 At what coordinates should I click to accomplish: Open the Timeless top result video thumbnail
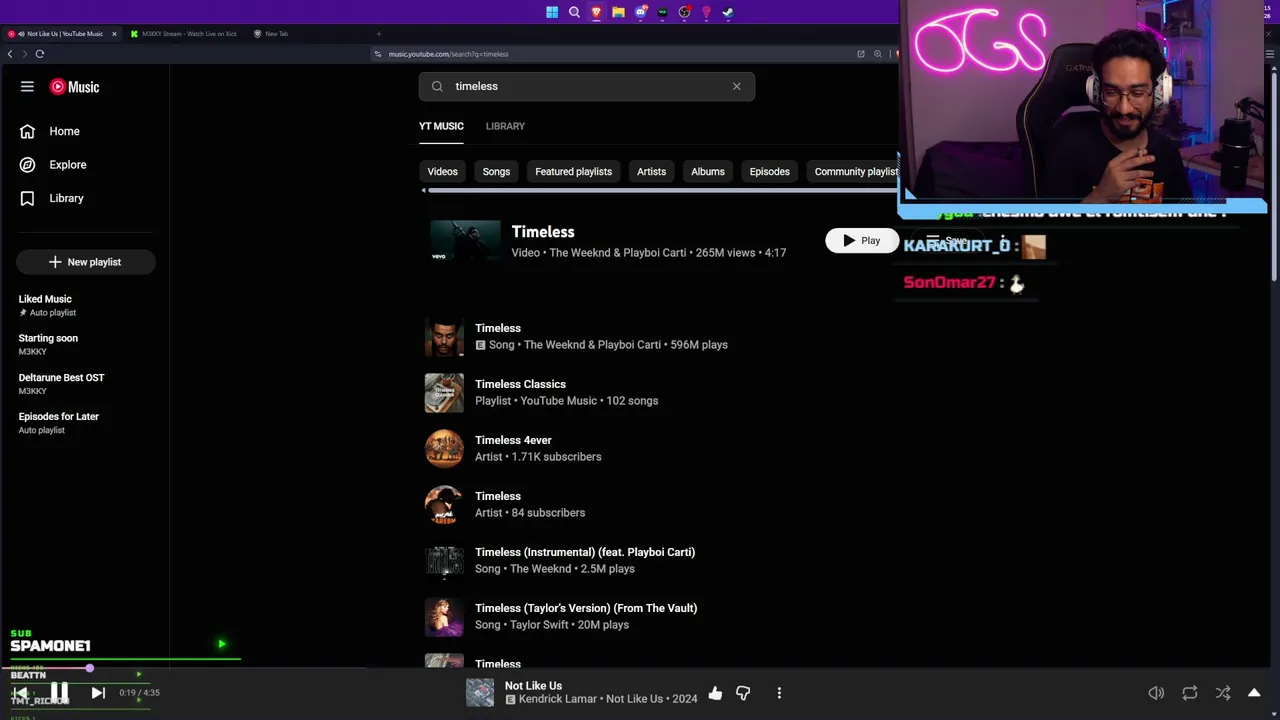pyautogui.click(x=465, y=241)
